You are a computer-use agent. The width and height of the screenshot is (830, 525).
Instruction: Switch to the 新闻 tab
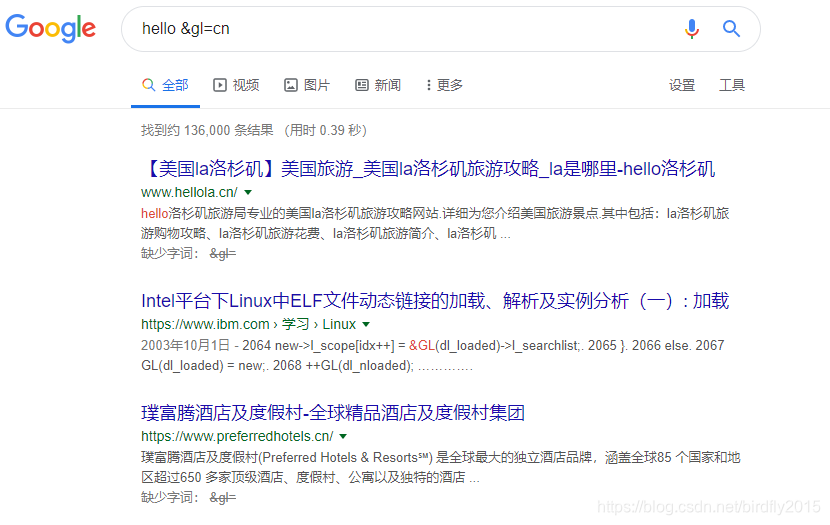point(378,85)
